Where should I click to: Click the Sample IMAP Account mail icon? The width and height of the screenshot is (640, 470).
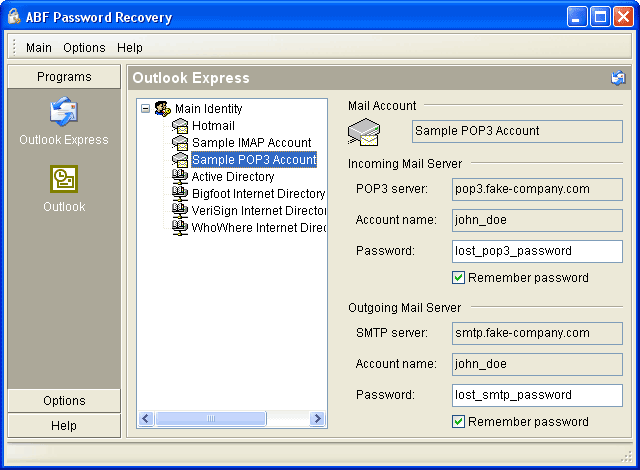[180, 143]
